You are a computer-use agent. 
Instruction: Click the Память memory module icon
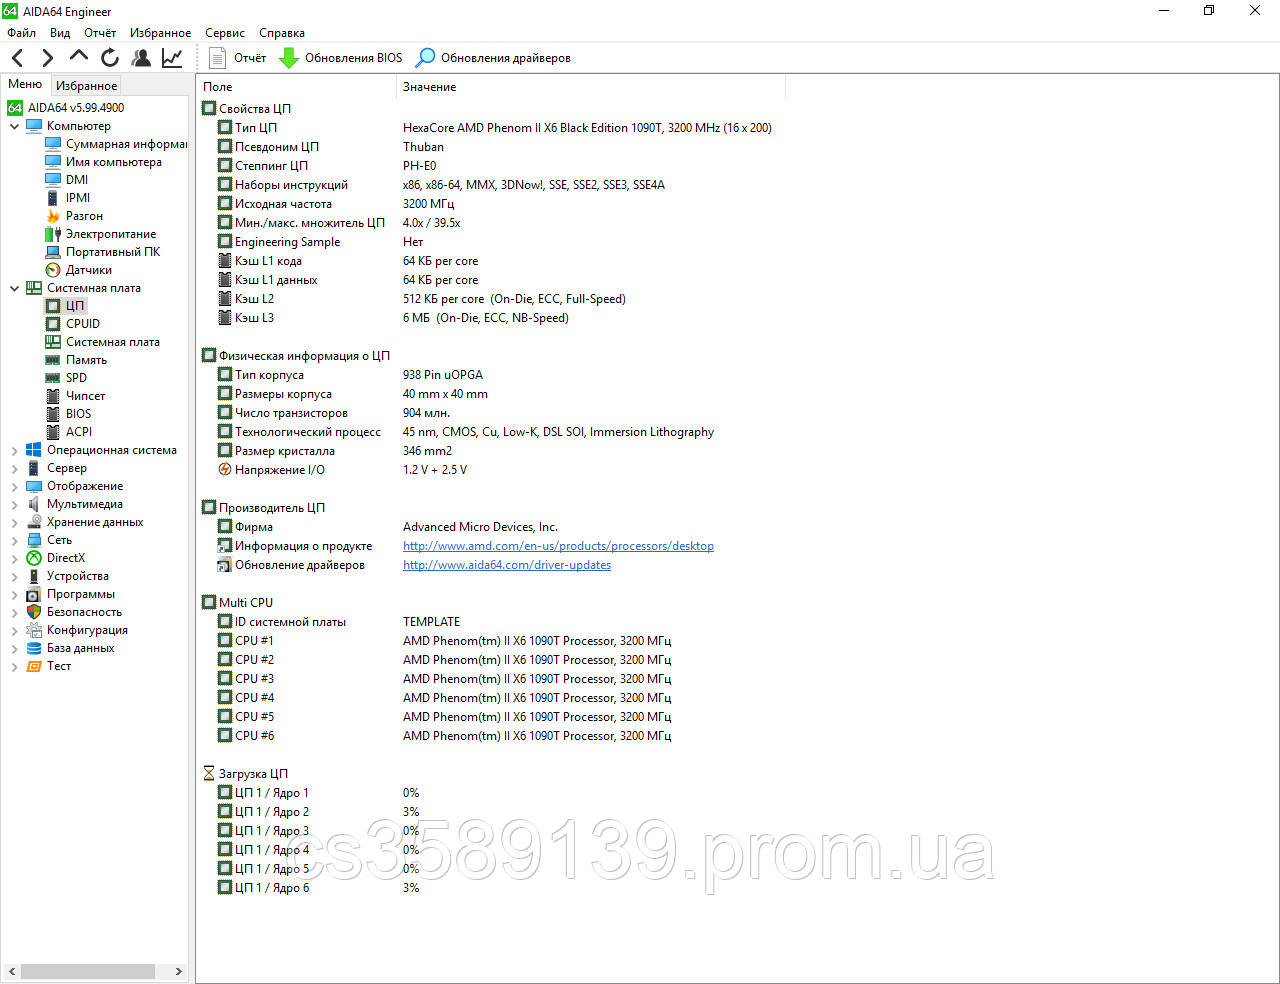coord(53,360)
